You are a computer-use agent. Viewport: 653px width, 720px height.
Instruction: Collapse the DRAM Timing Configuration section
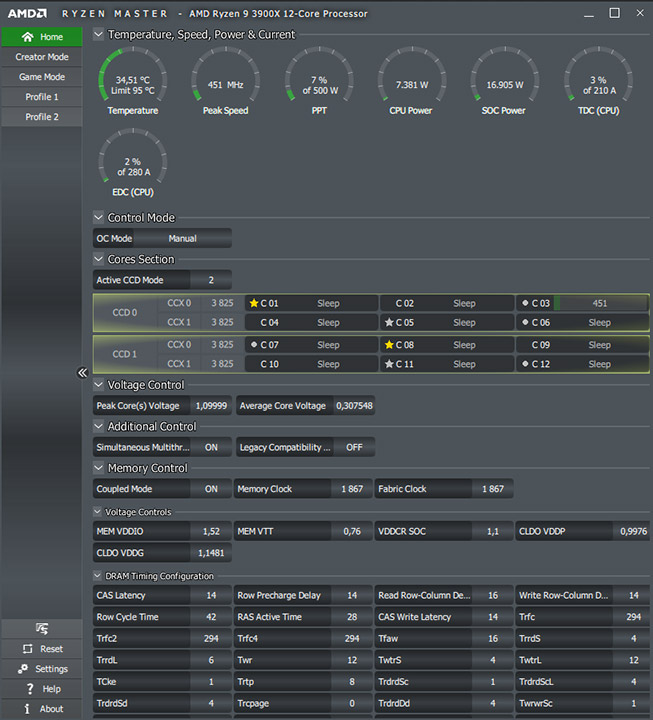coord(97,575)
